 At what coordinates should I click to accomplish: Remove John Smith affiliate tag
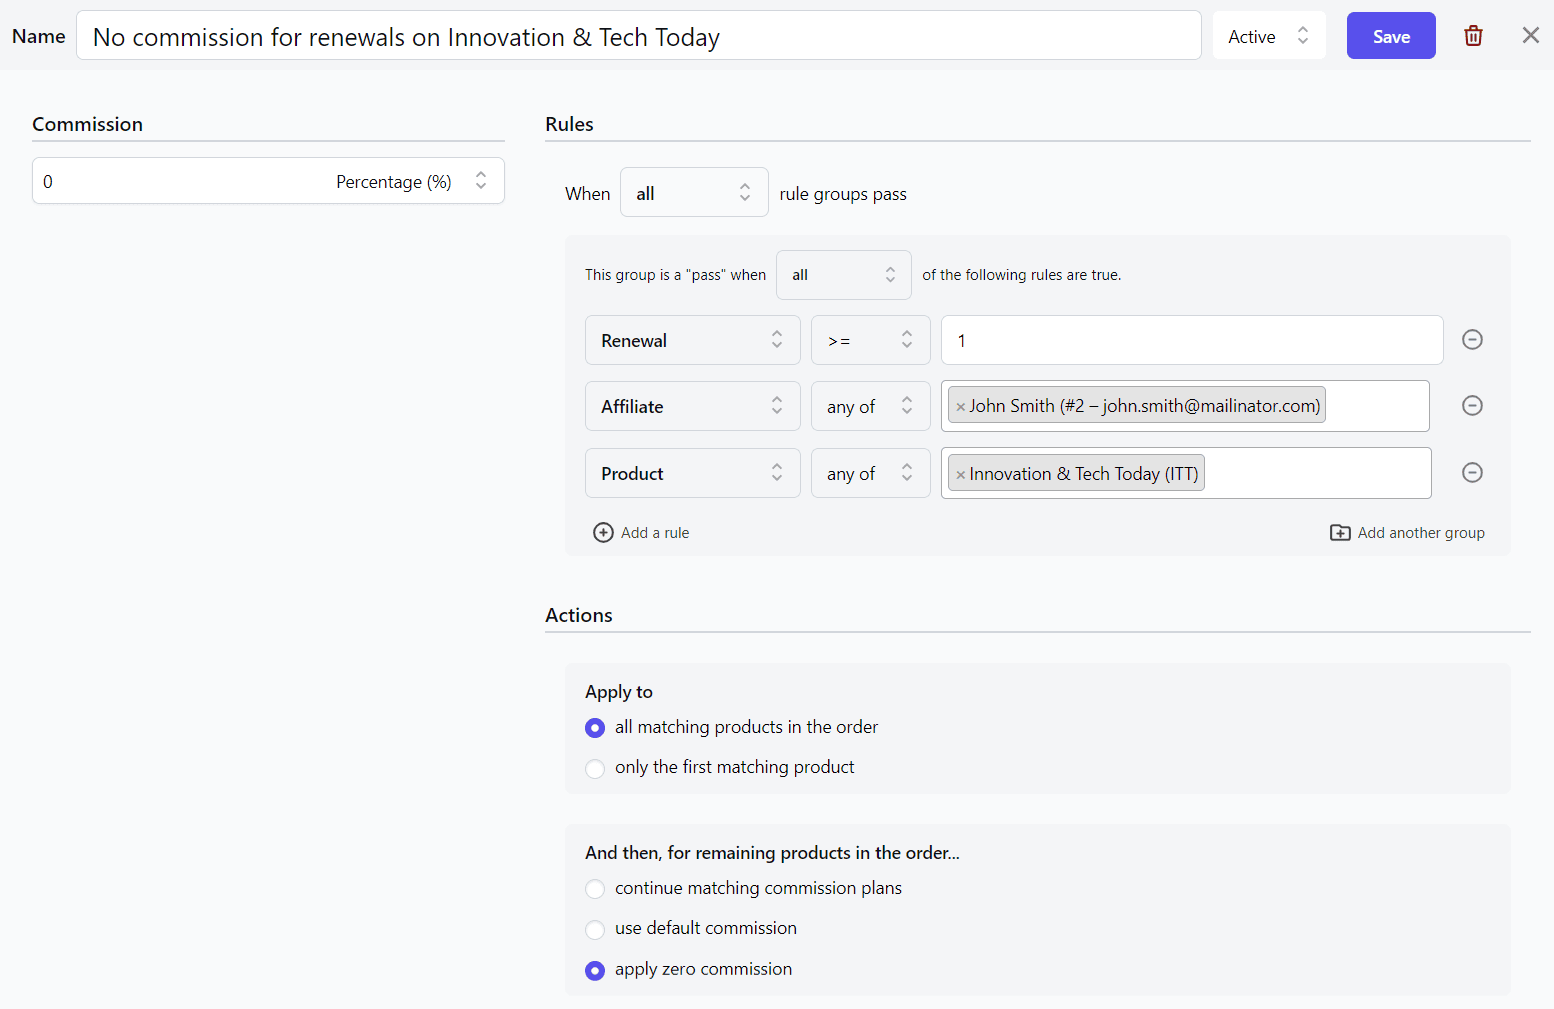[x=960, y=407]
